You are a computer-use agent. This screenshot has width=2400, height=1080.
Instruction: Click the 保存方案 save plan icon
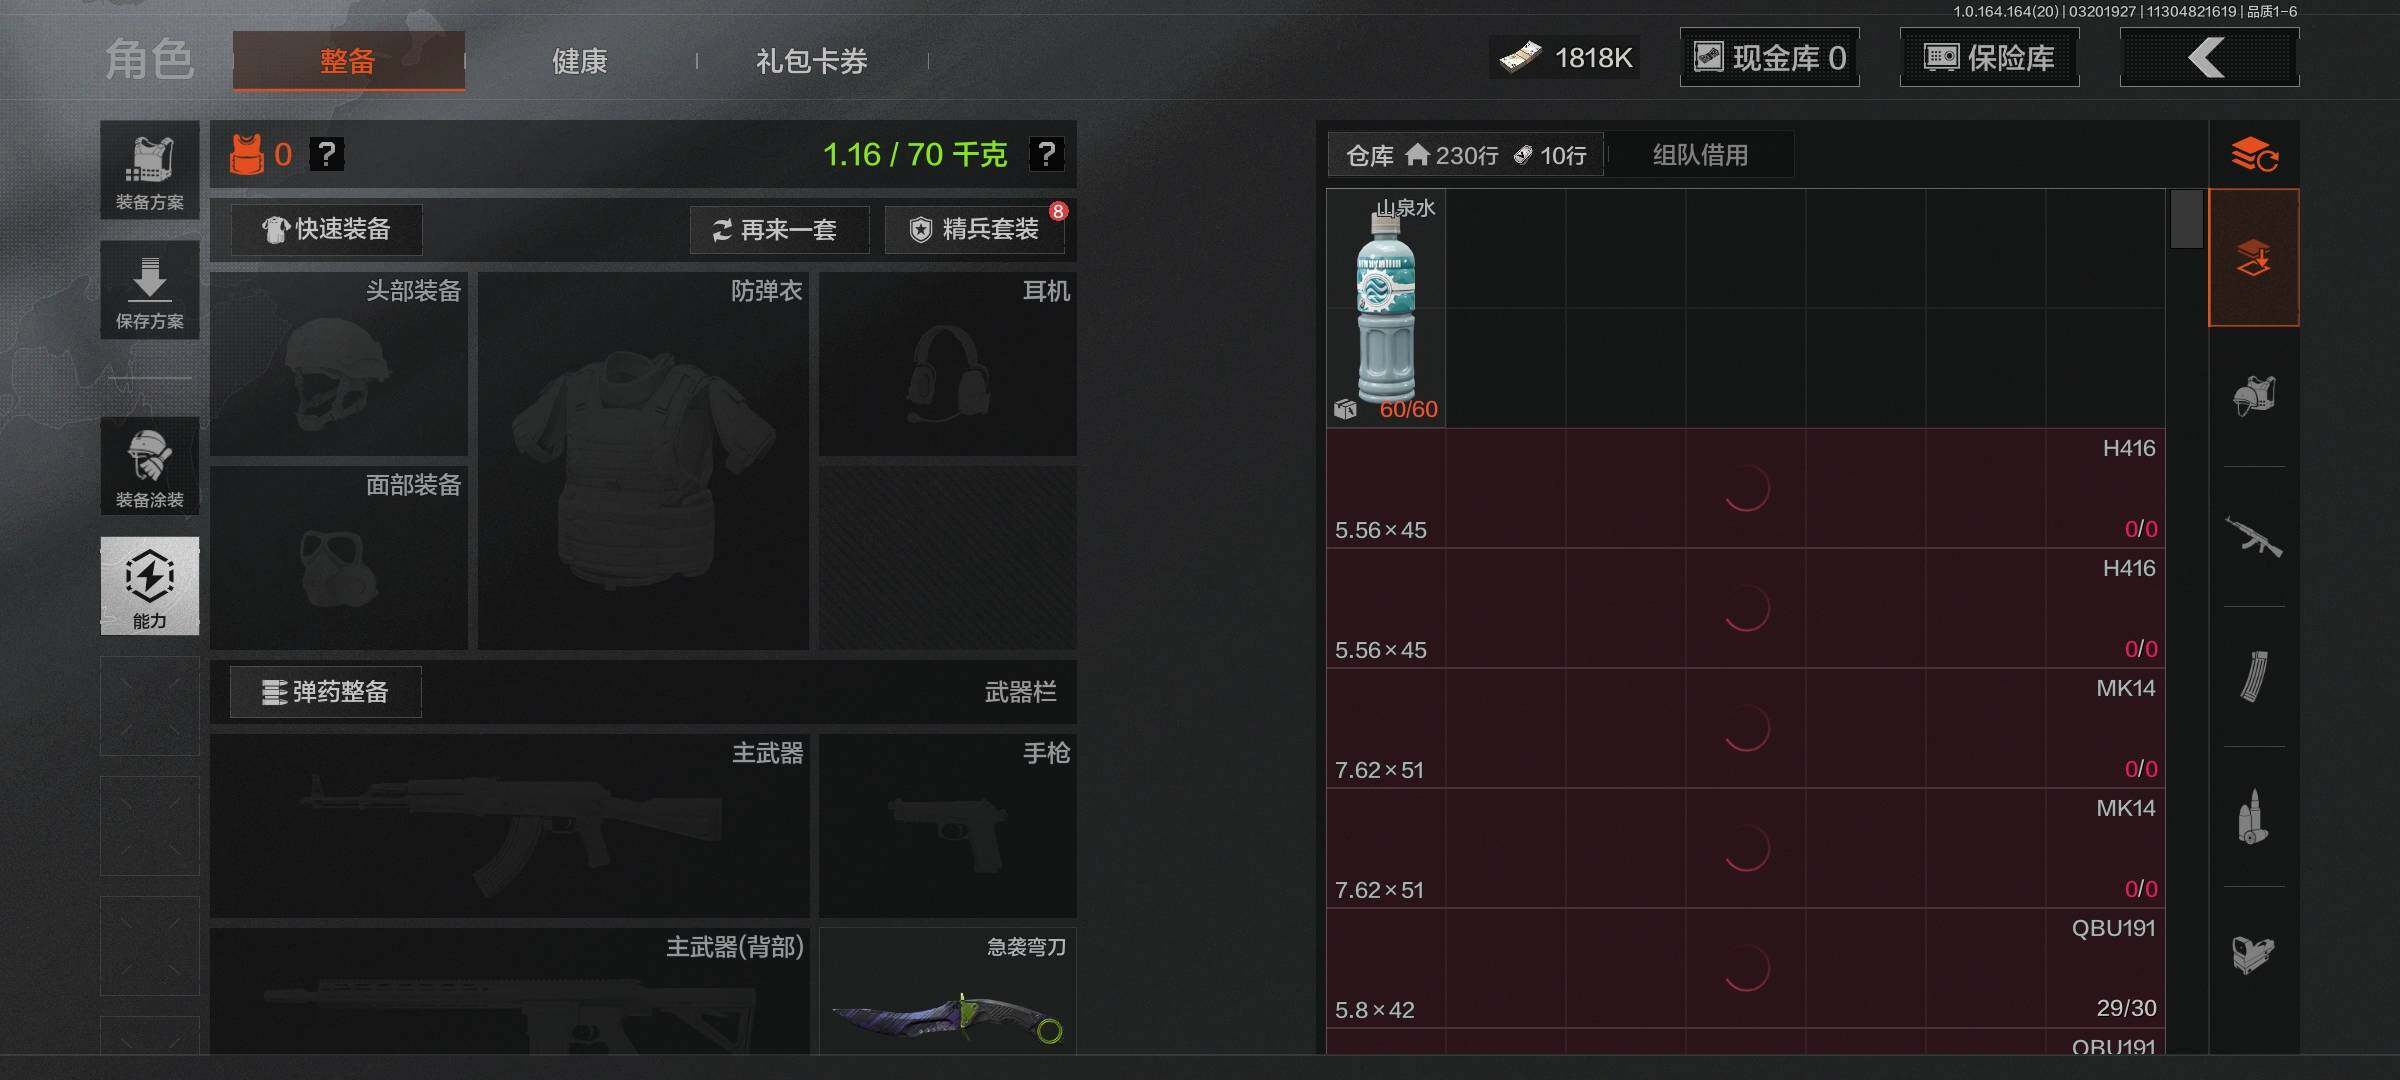pyautogui.click(x=149, y=290)
